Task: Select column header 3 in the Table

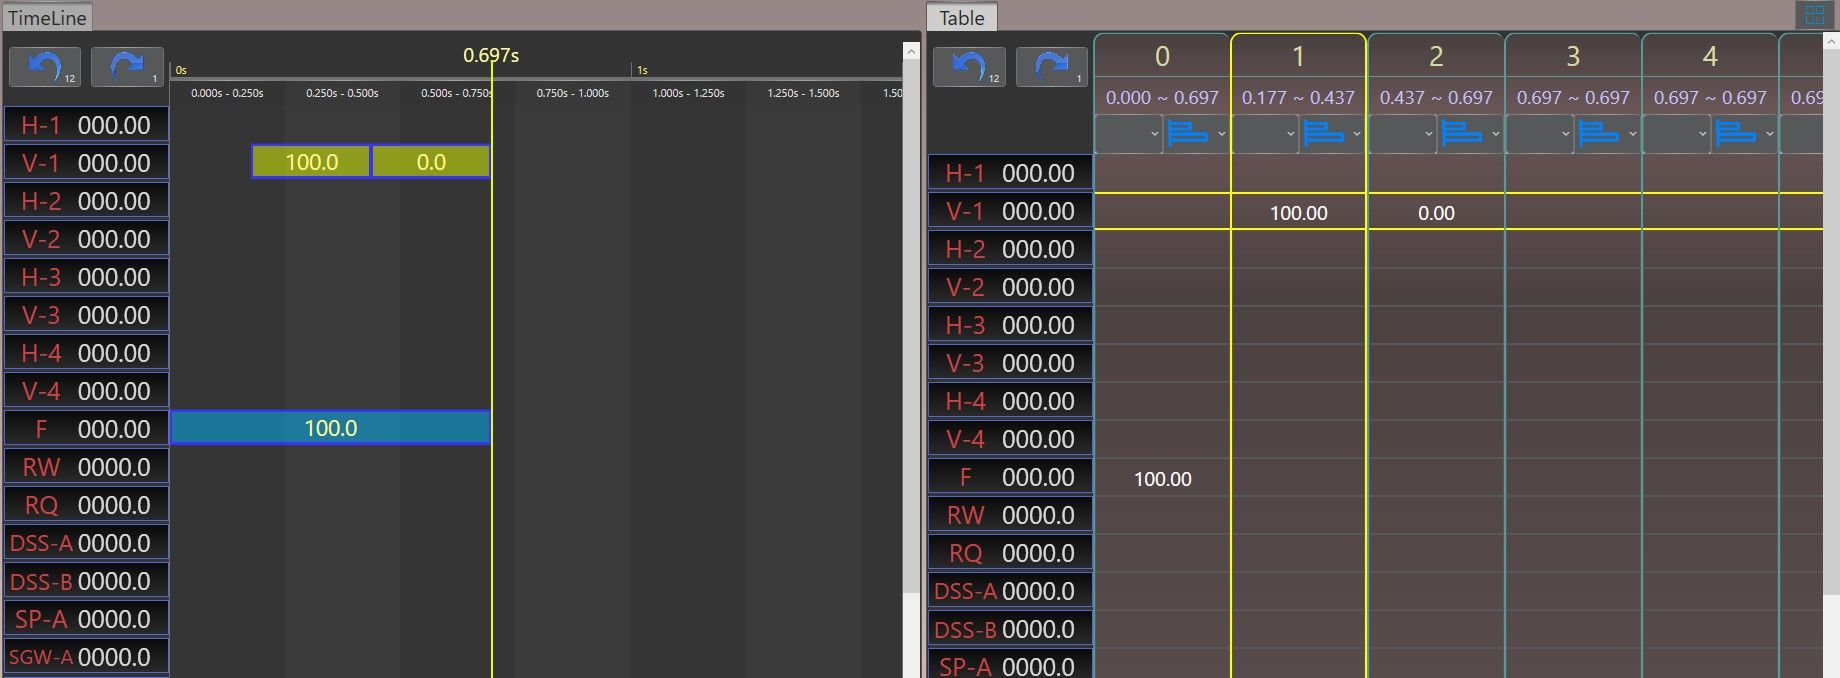Action: (1572, 56)
